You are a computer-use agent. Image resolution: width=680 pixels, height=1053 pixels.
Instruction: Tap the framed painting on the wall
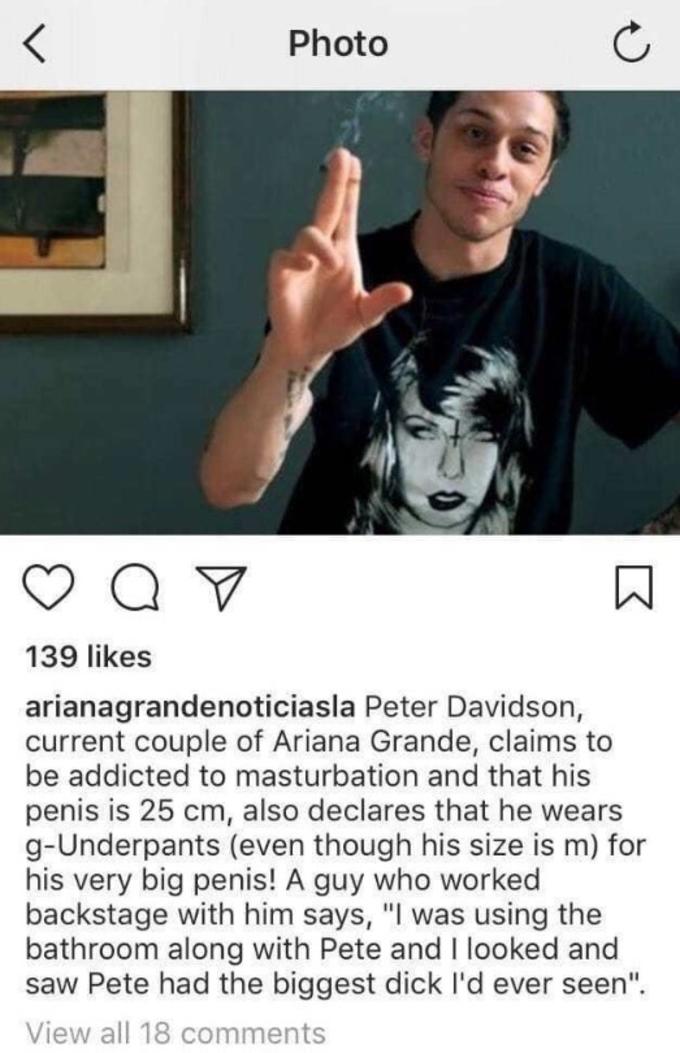tap(93, 210)
